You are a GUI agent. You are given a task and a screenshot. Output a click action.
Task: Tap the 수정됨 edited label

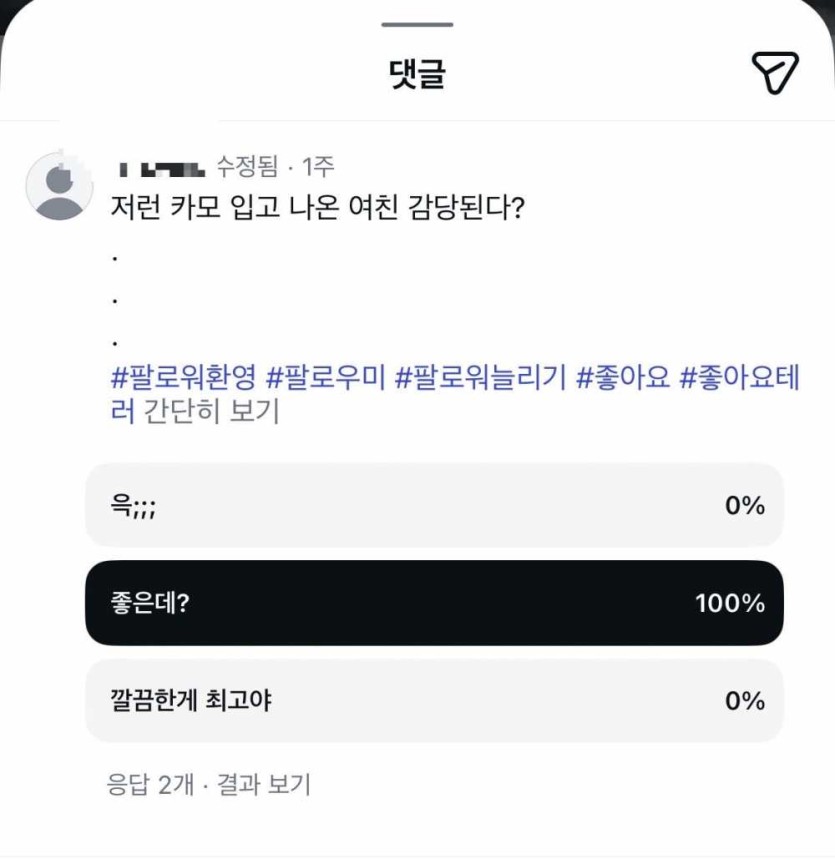tap(247, 166)
